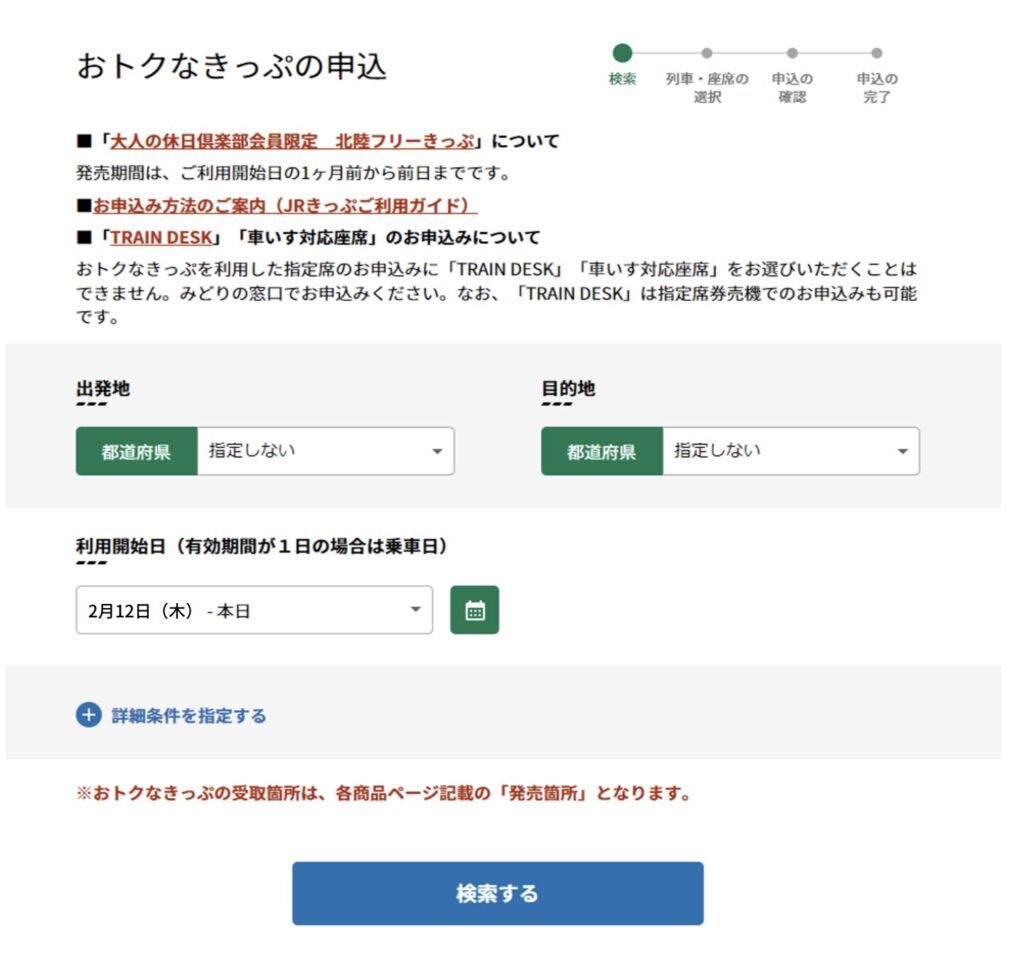Open the calendar date picker icon
Viewport: 1024px width, 956px height.
(x=475, y=610)
